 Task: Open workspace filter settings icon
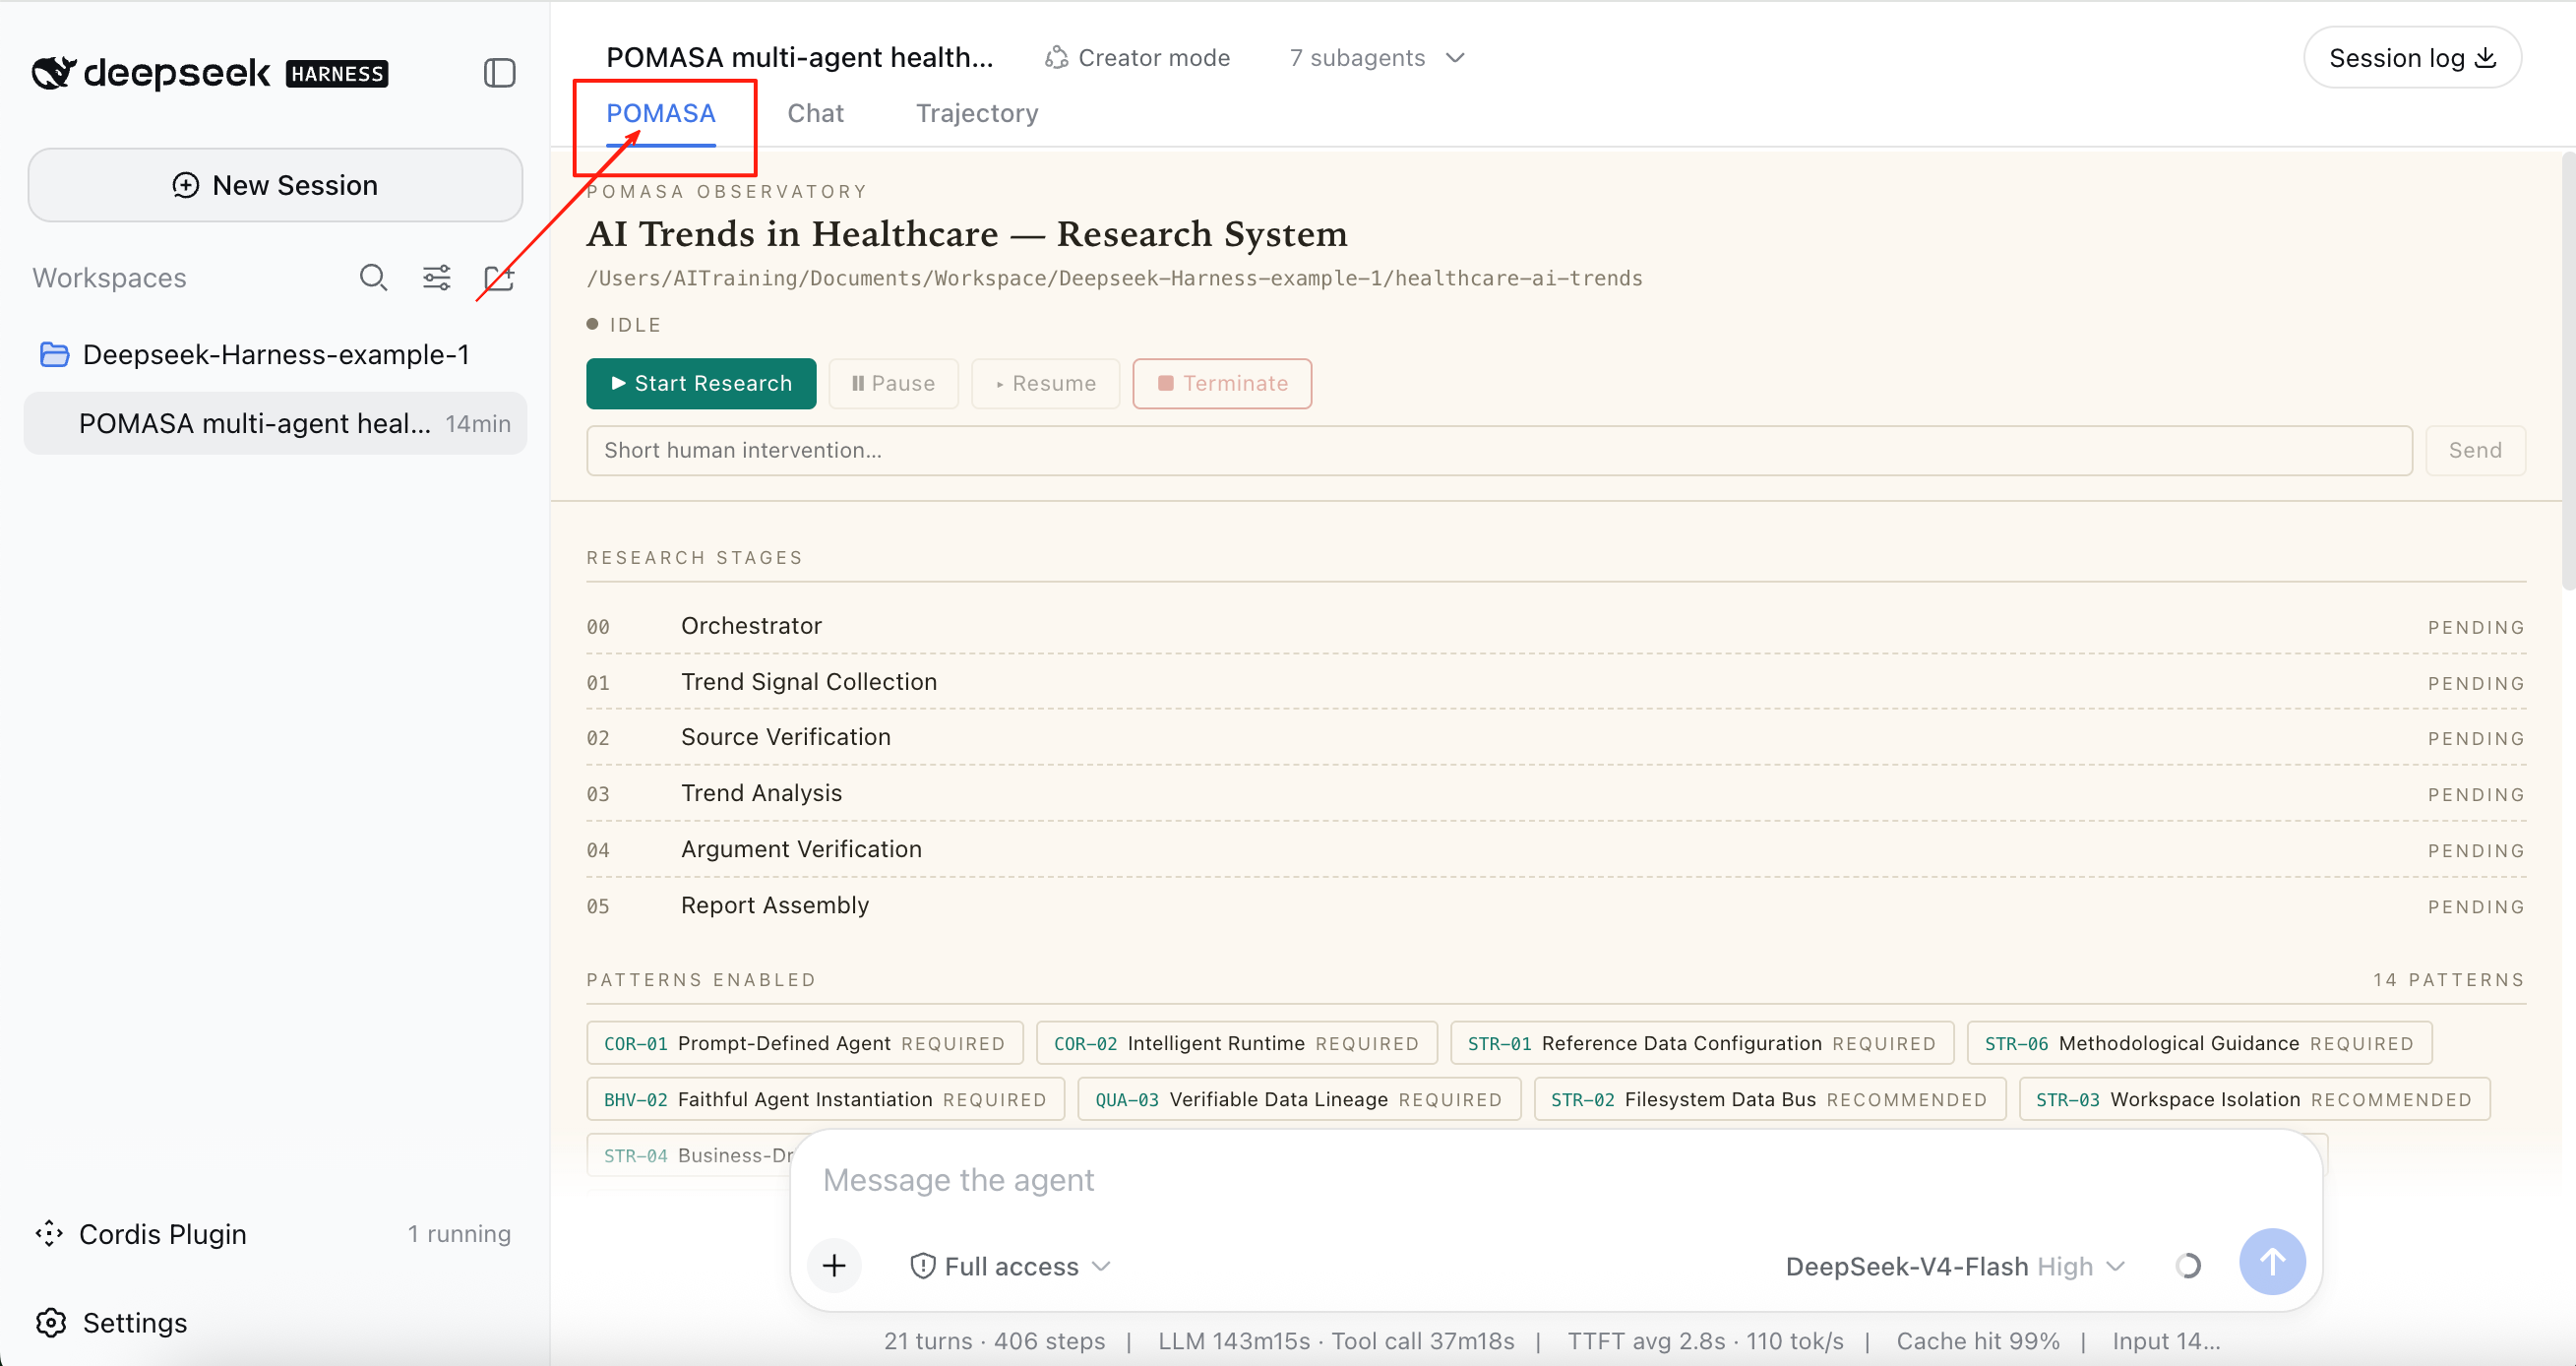coord(436,277)
